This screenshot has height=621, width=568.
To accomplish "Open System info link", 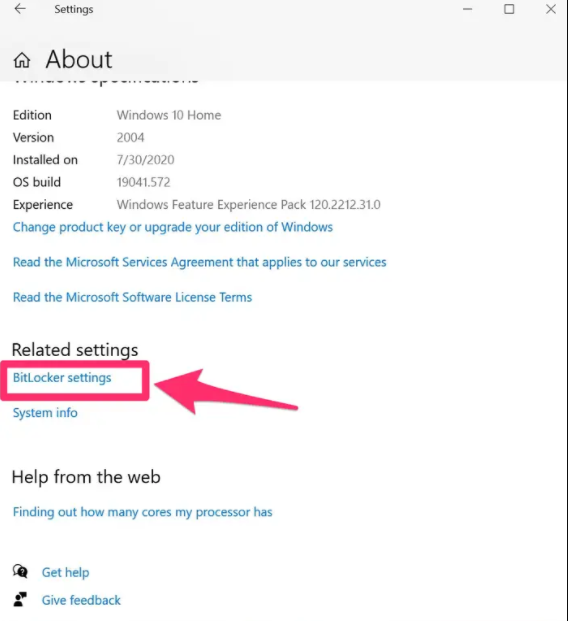I will coord(45,413).
